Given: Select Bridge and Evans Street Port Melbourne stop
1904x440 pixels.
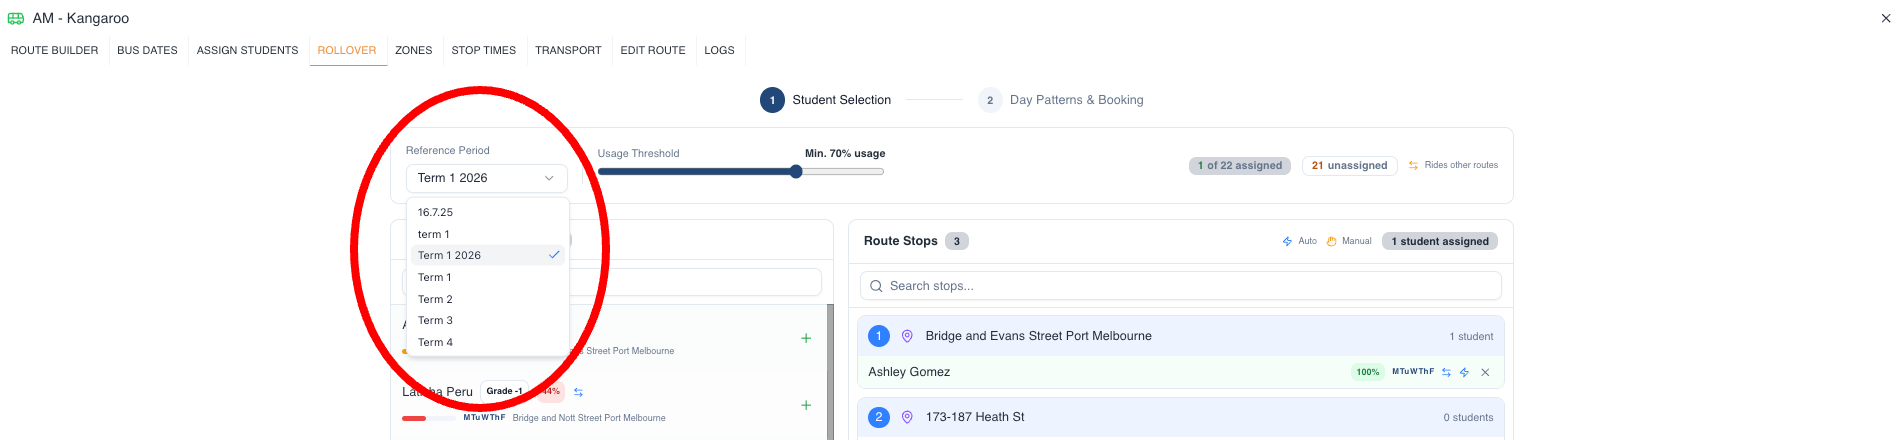Looking at the screenshot, I should [1181, 336].
